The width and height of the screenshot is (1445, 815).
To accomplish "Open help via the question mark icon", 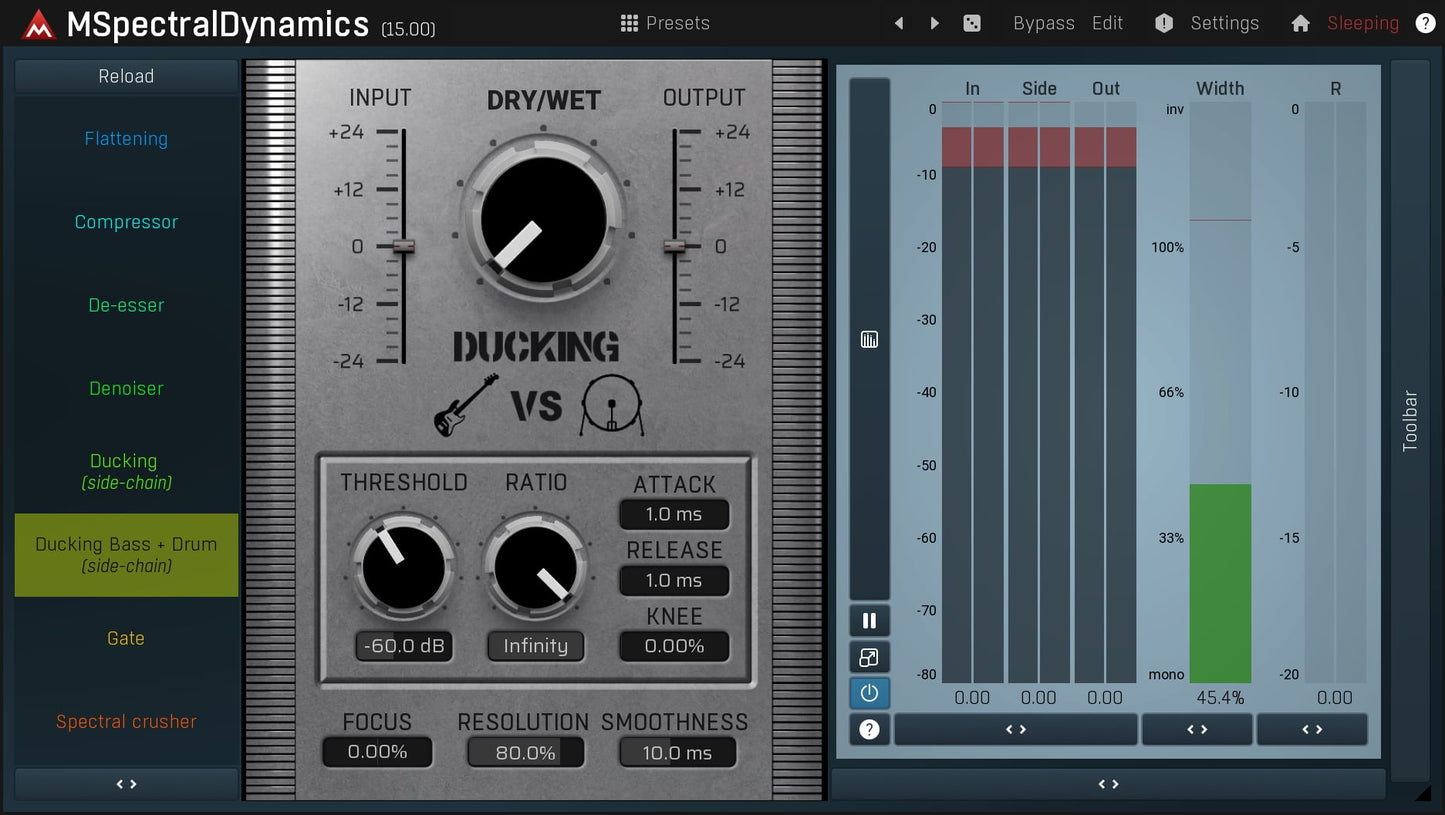I will coord(1425,22).
